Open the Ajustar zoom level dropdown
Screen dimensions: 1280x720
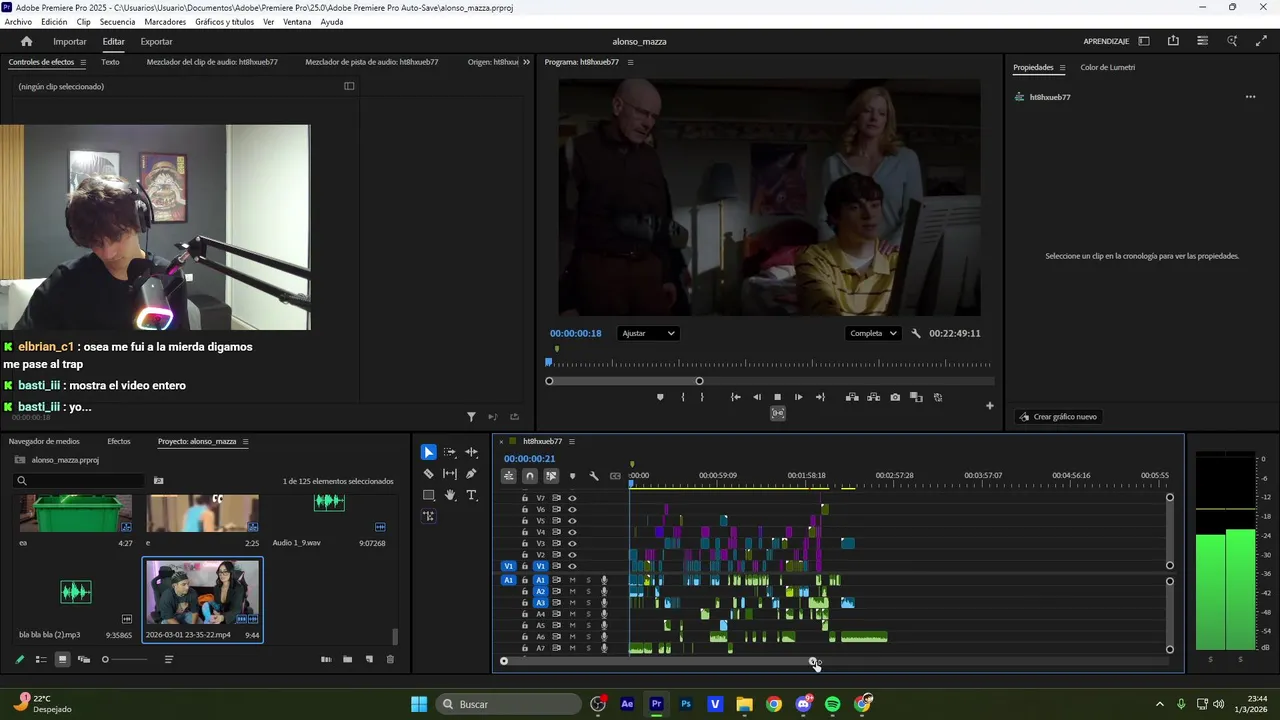(649, 334)
